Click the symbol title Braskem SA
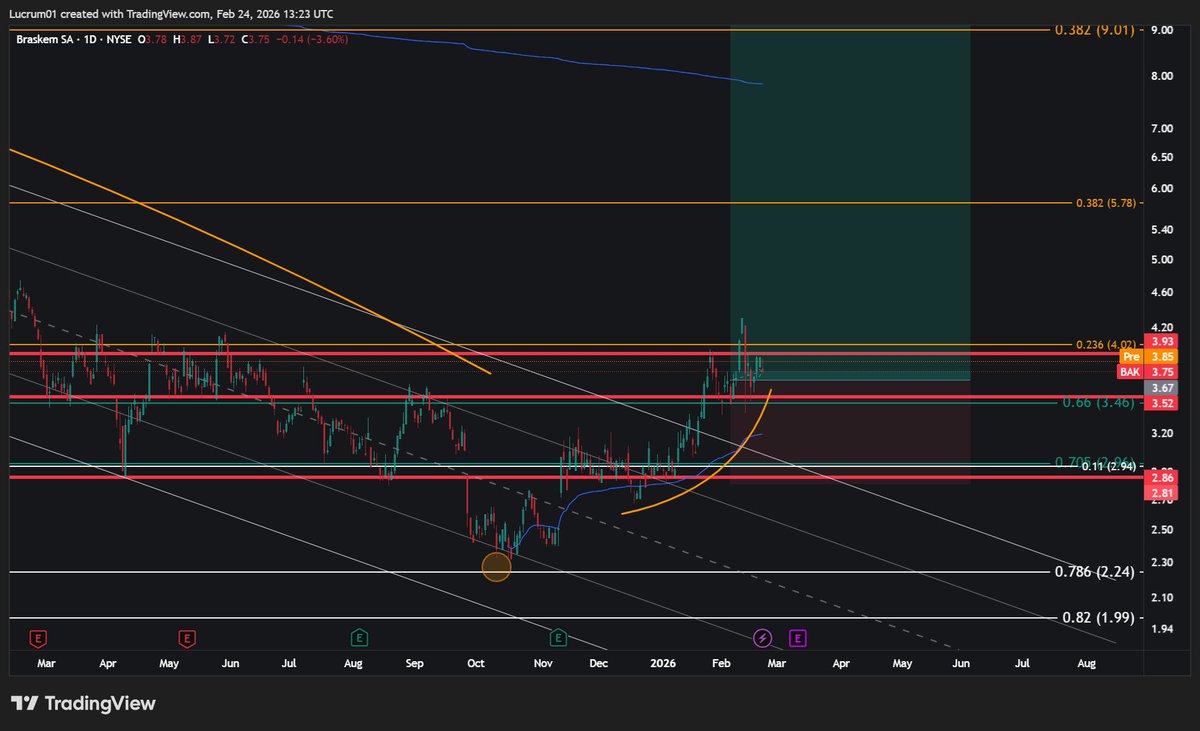The height and width of the screenshot is (731, 1200). pyautogui.click(x=43, y=38)
